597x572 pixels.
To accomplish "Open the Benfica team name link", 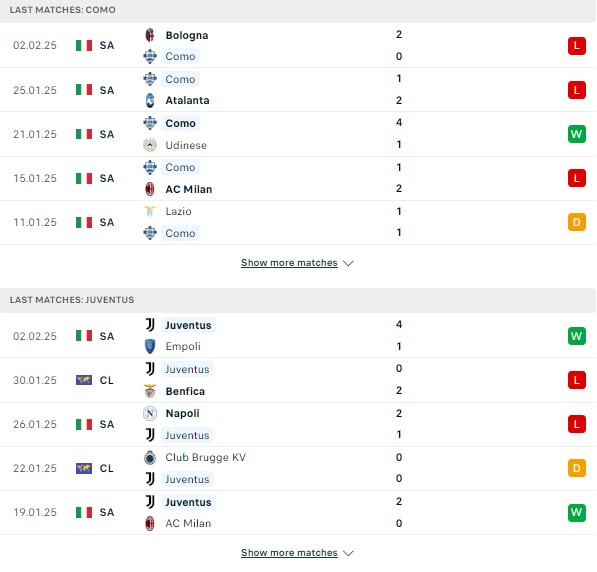I will (185, 391).
